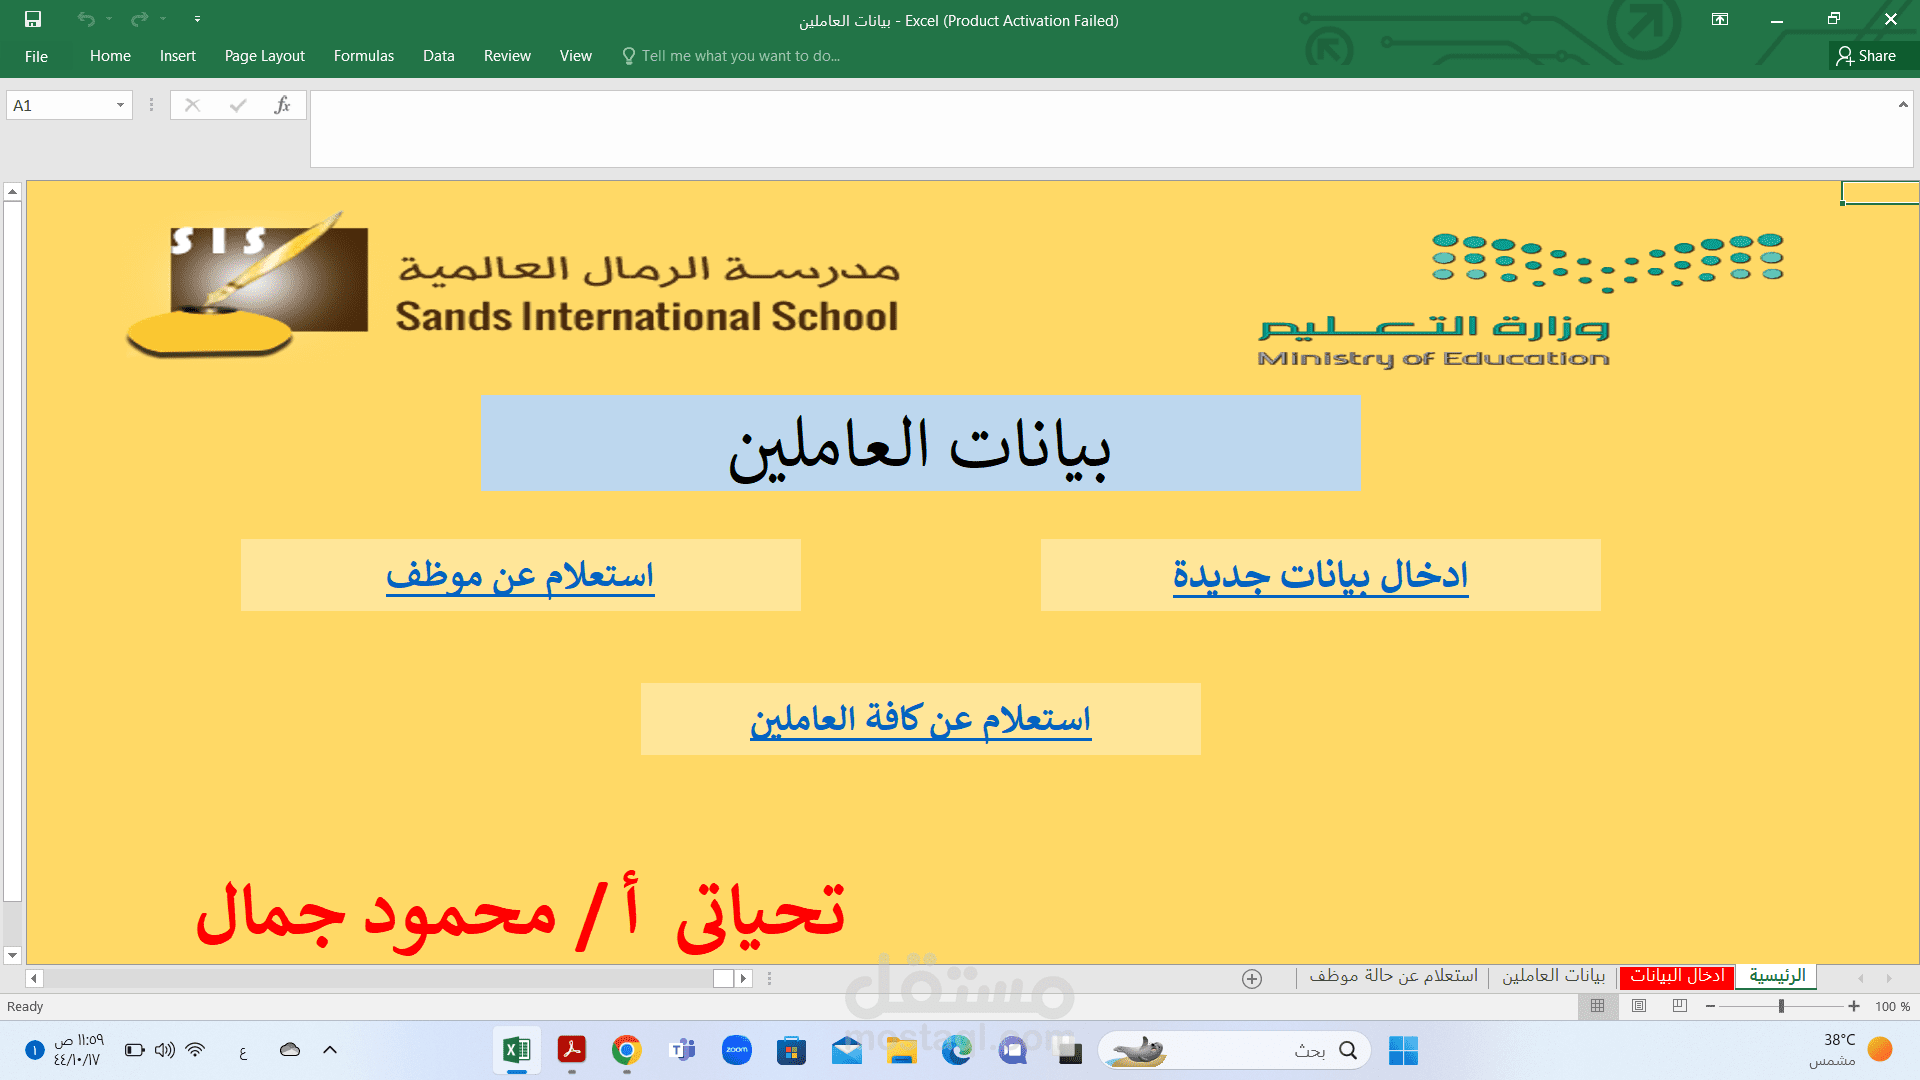This screenshot has height=1080, width=1920.
Task: Switch to the red ادخال البيانات sheet tab
Action: pos(1678,976)
